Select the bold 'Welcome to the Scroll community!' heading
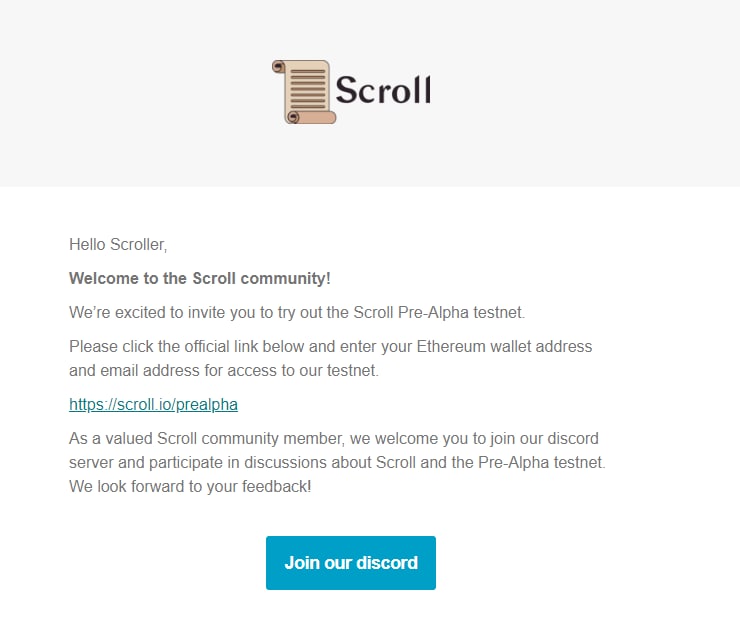This screenshot has width=740, height=627. tap(200, 278)
